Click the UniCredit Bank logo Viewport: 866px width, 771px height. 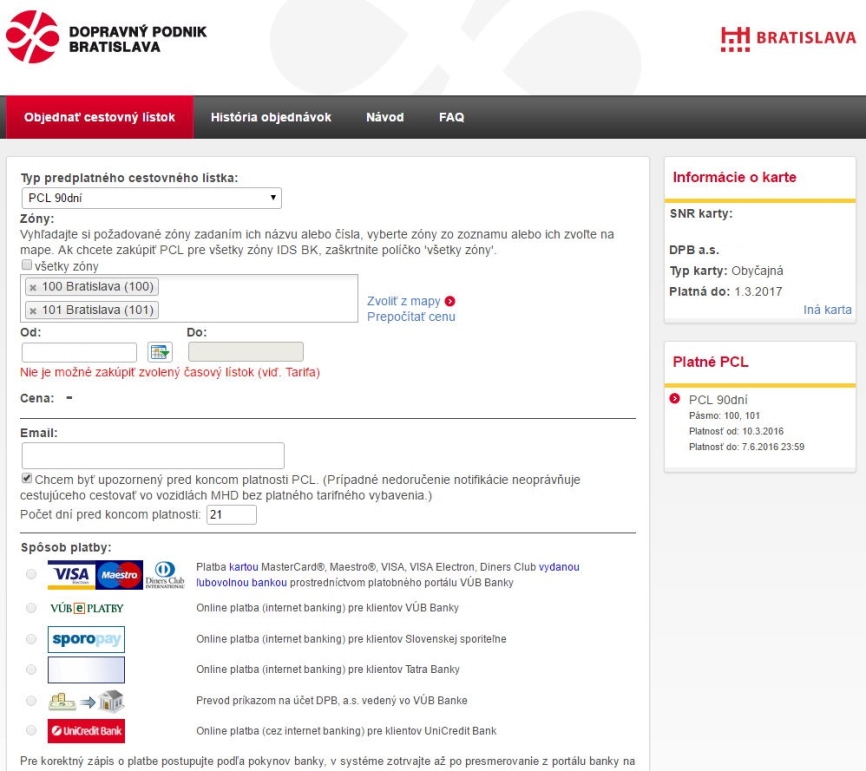click(x=86, y=731)
